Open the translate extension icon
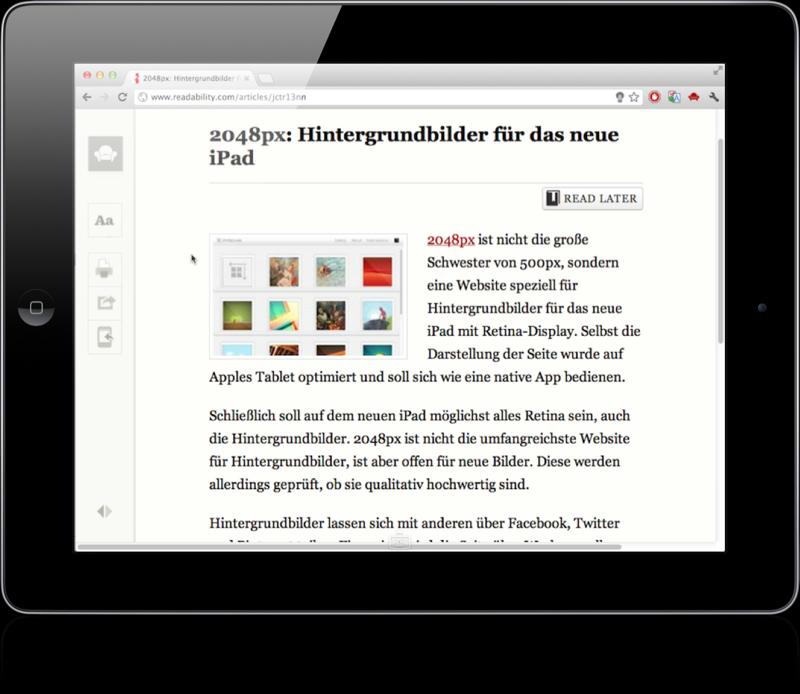 674,96
